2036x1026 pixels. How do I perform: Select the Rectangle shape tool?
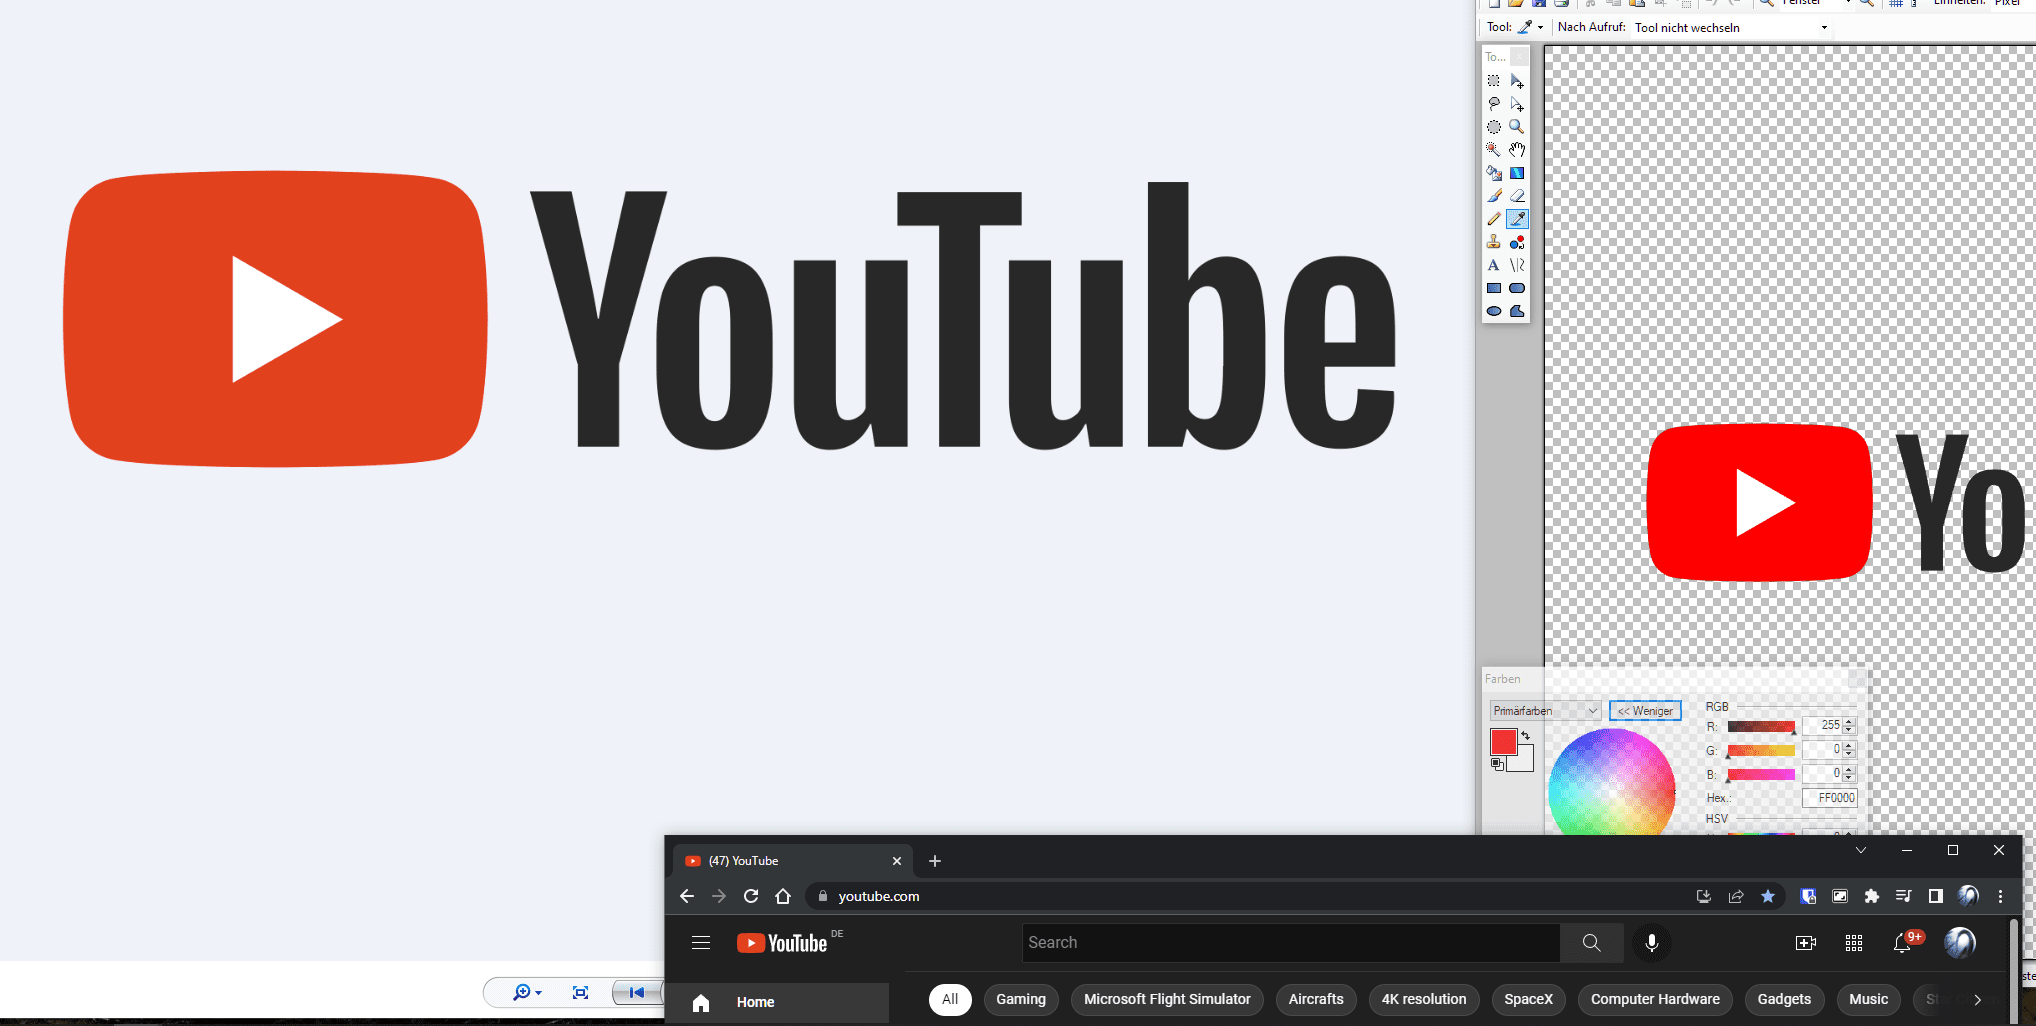tap(1494, 288)
